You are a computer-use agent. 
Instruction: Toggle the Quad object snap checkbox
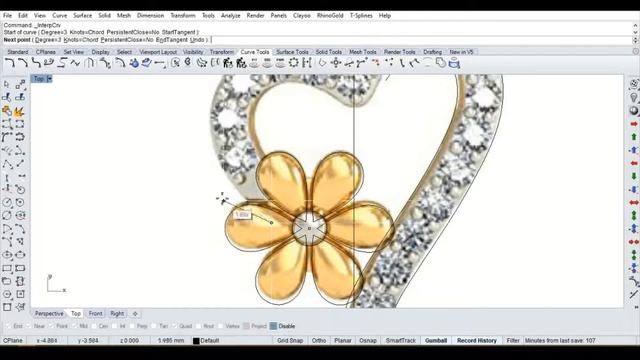coord(174,326)
